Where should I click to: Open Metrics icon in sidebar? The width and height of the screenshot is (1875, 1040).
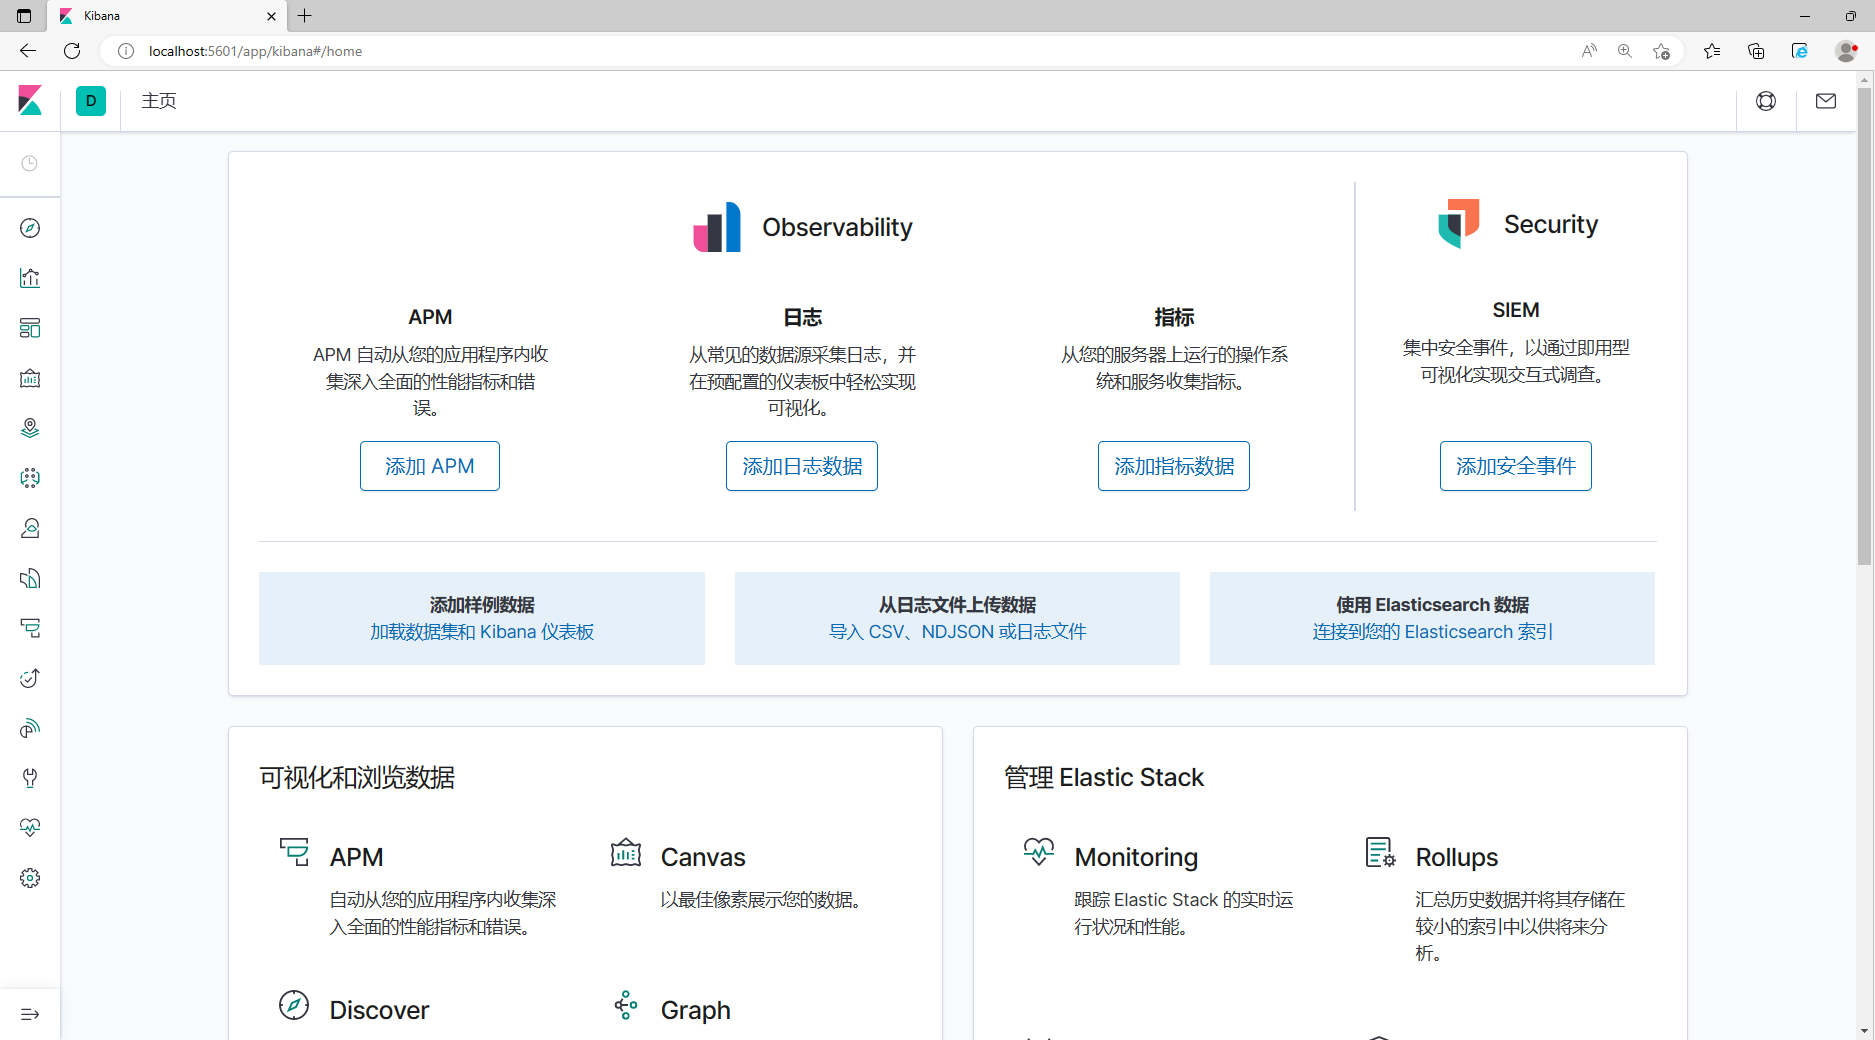pyautogui.click(x=30, y=528)
